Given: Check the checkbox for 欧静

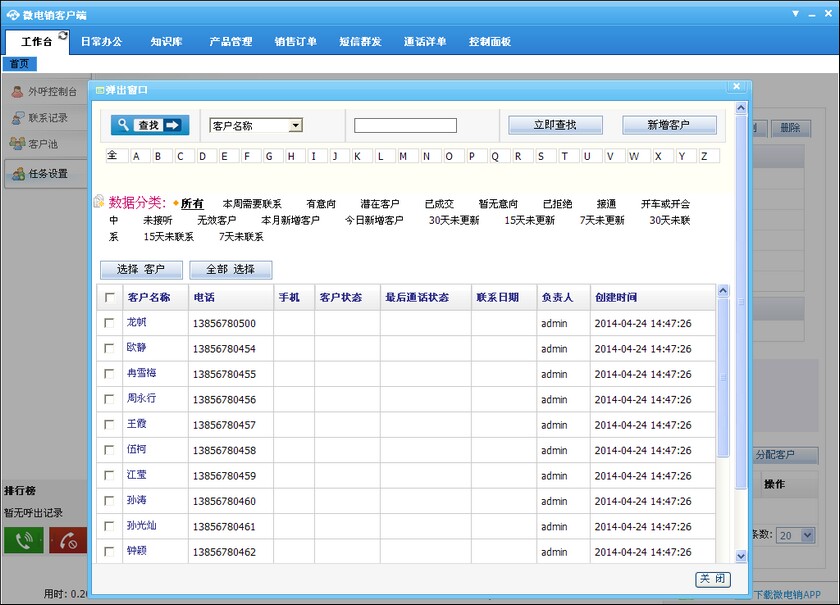Looking at the screenshot, I should point(109,348).
